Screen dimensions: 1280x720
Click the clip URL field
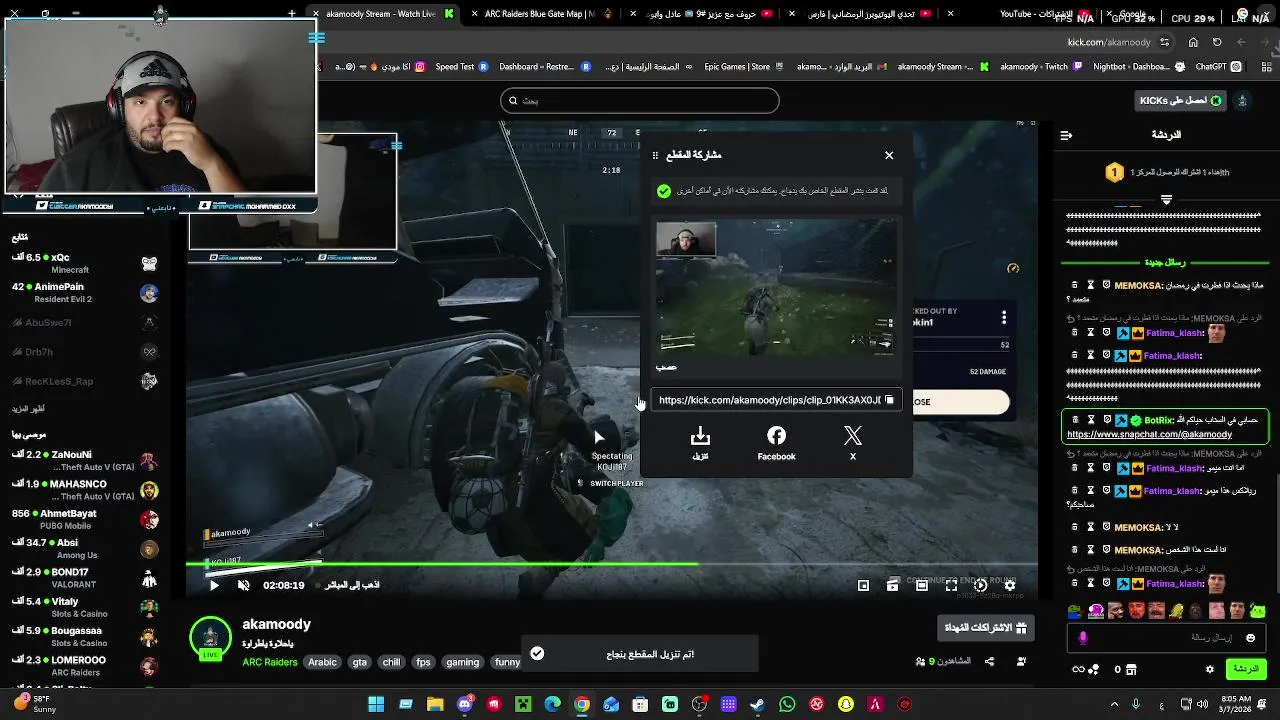click(x=776, y=400)
